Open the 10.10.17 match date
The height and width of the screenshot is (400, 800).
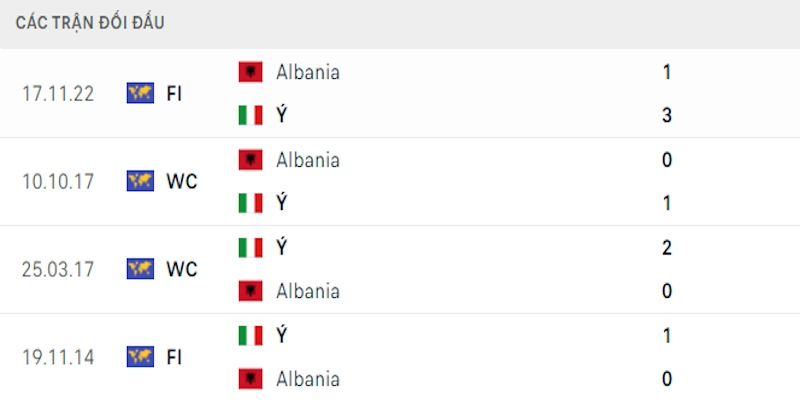point(58,181)
